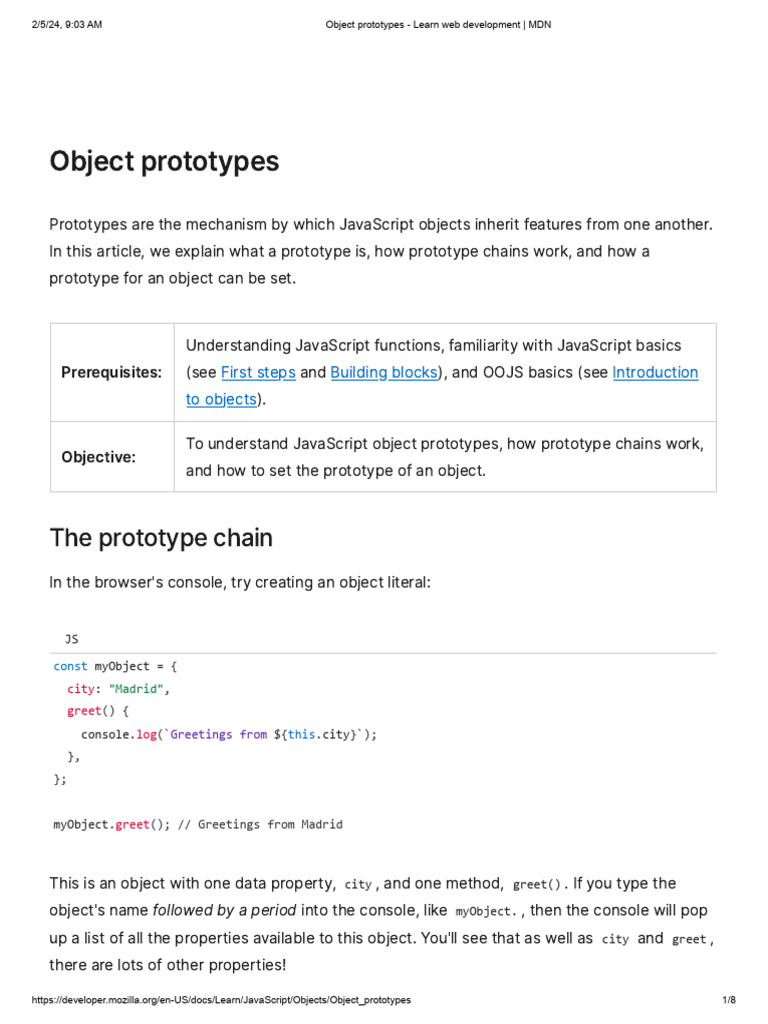Click the 1/8 page number indicator
768x1024 pixels.
(728, 1000)
